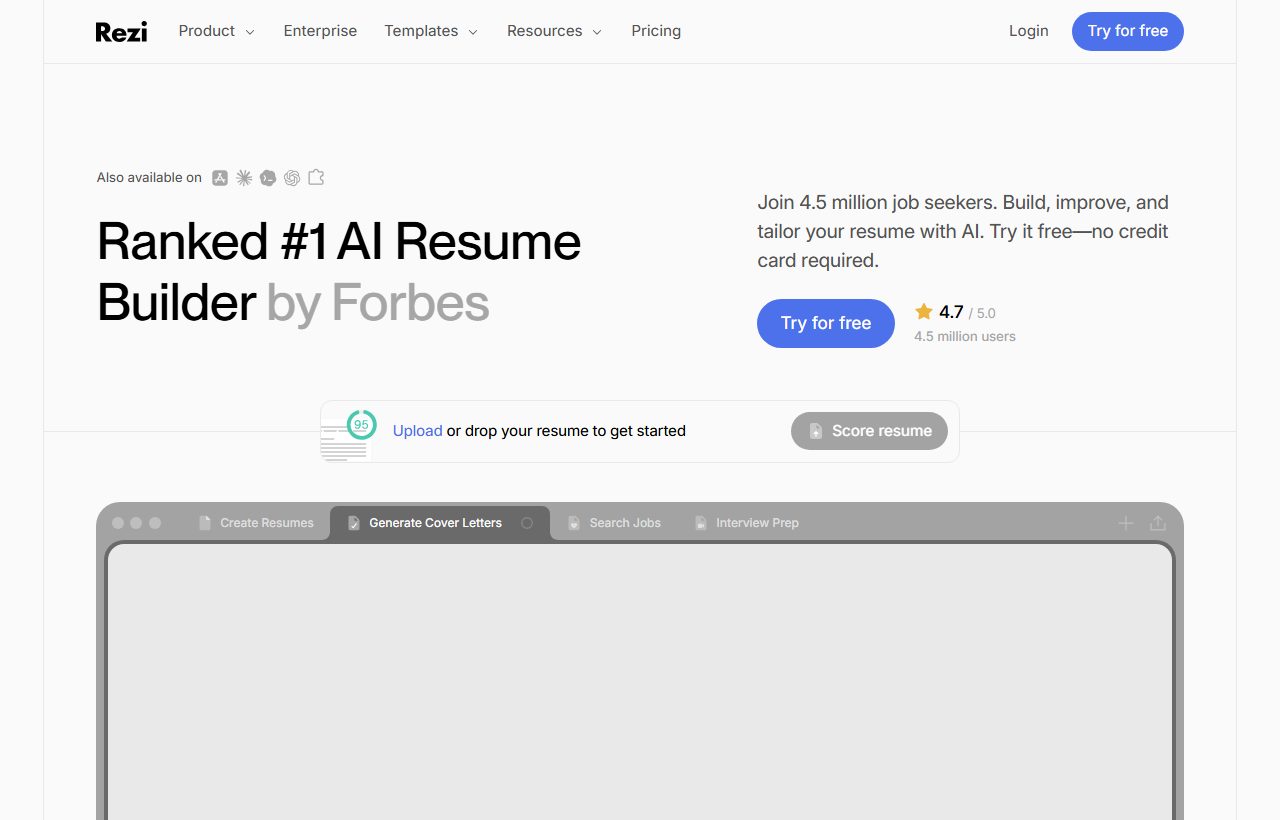Image resolution: width=1280 pixels, height=820 pixels.
Task: Click the Login link
Action: click(x=1029, y=31)
